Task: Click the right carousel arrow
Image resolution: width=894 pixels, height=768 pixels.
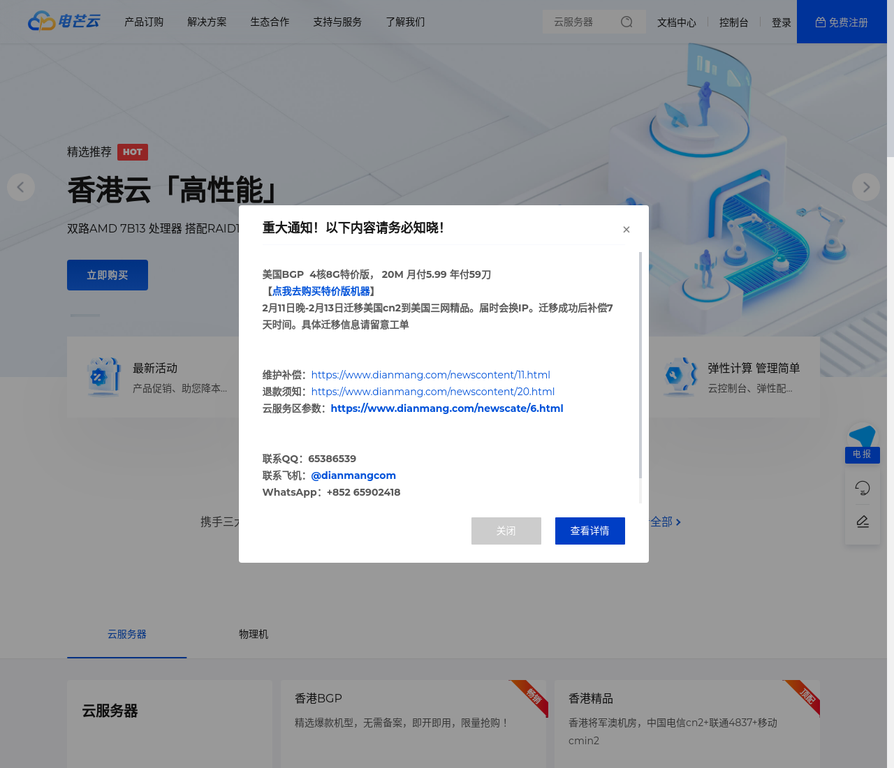Action: [x=866, y=187]
